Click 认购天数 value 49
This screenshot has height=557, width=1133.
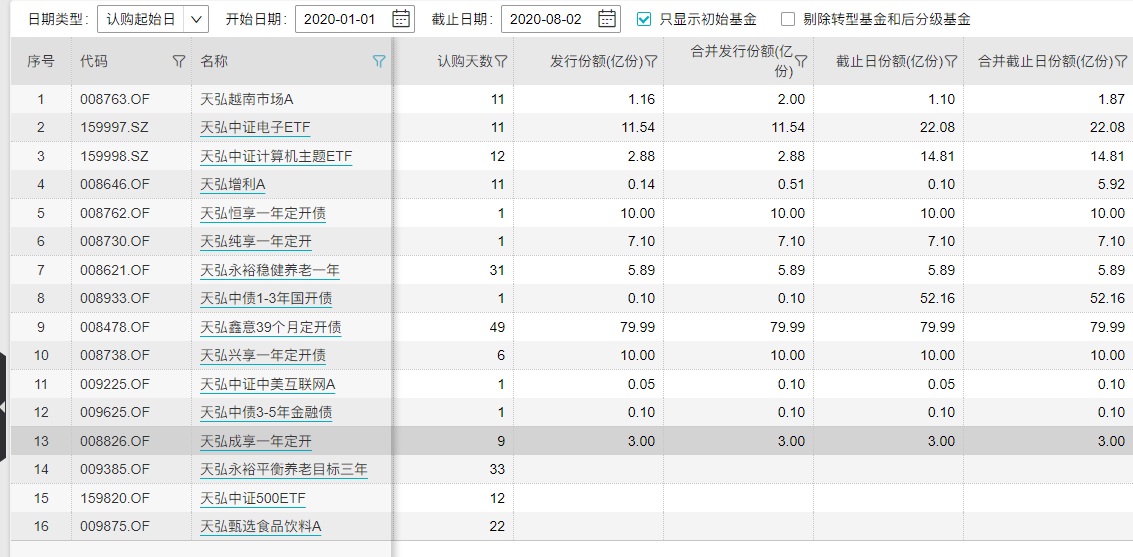pos(497,327)
